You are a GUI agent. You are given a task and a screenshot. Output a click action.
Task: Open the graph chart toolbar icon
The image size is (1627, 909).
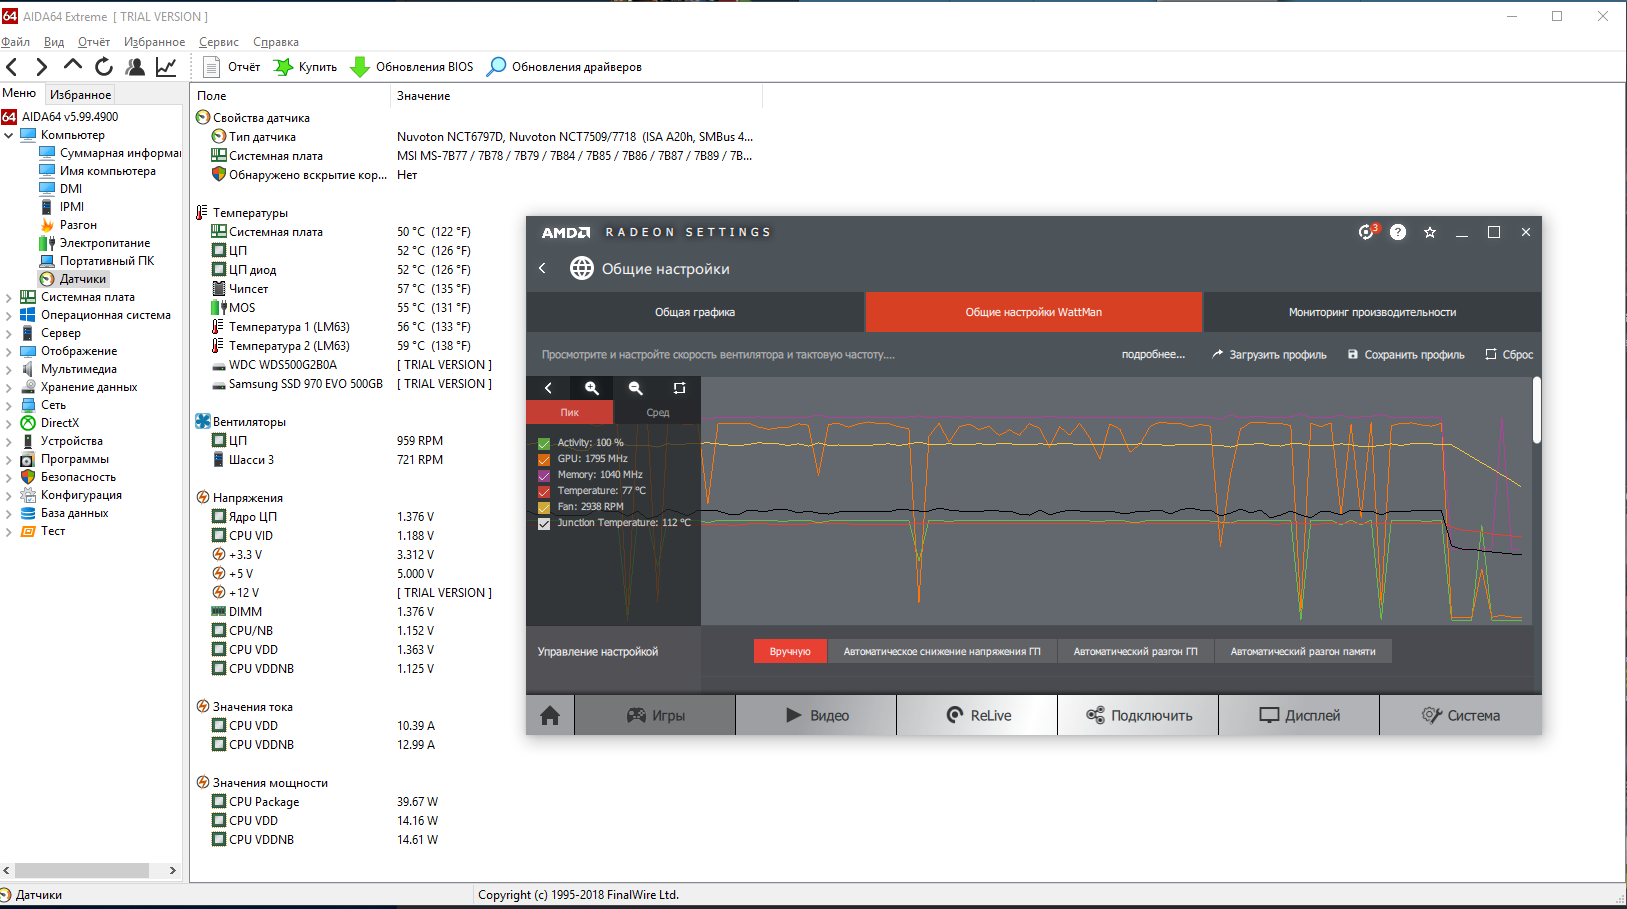coord(166,67)
